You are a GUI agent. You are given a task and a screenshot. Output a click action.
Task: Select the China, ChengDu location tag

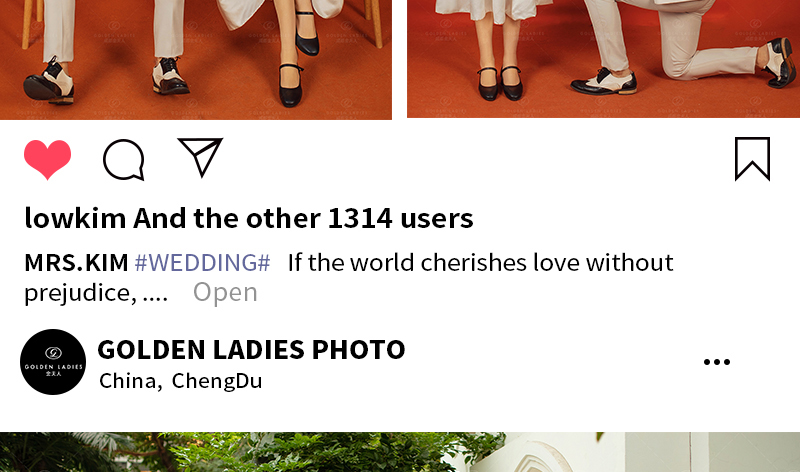[x=181, y=381]
